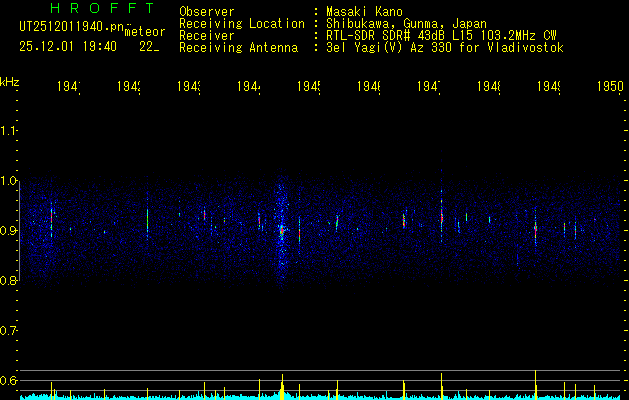The height and width of the screenshot is (400, 629).
Task: Click the HROFFT title text
Action: [103, 8]
